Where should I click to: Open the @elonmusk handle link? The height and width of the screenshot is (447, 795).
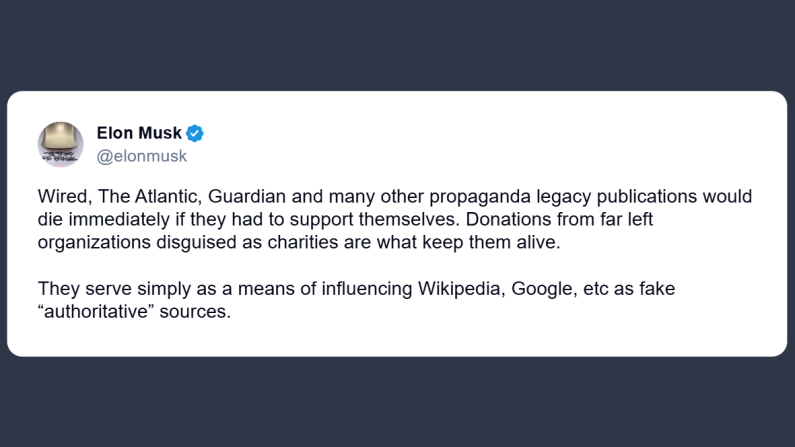[x=141, y=156]
